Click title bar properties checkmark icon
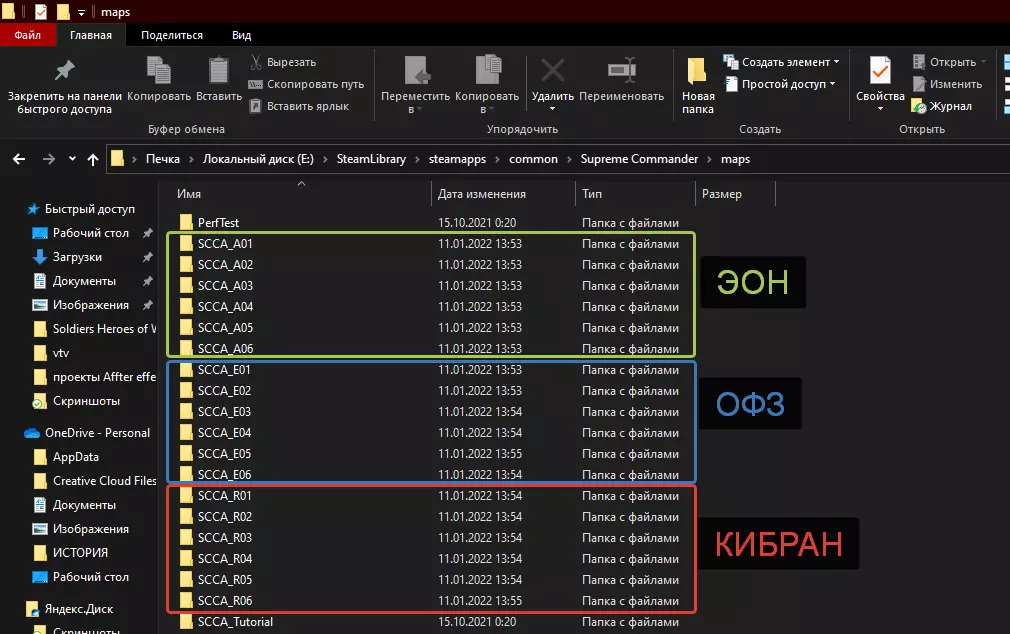This screenshot has height=634, width=1010. coord(41,12)
